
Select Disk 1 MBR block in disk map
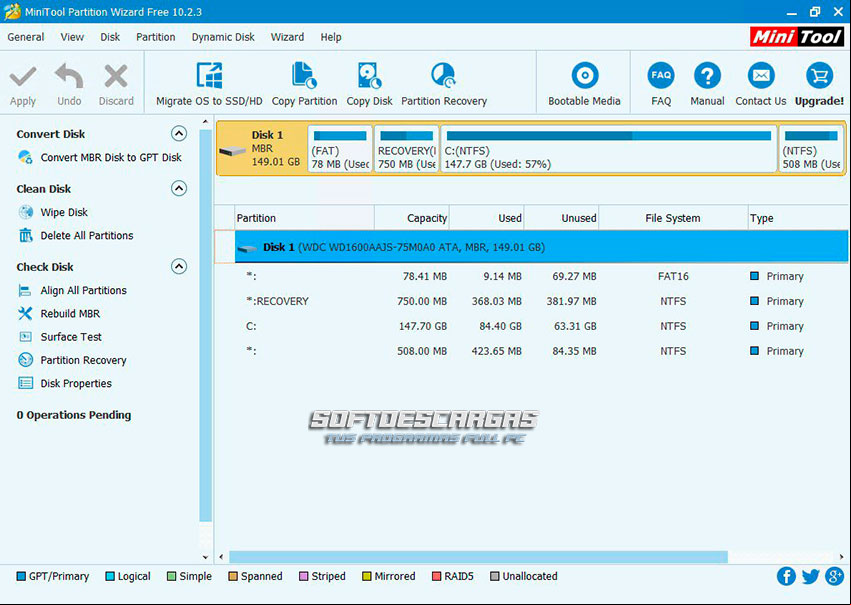(261, 148)
